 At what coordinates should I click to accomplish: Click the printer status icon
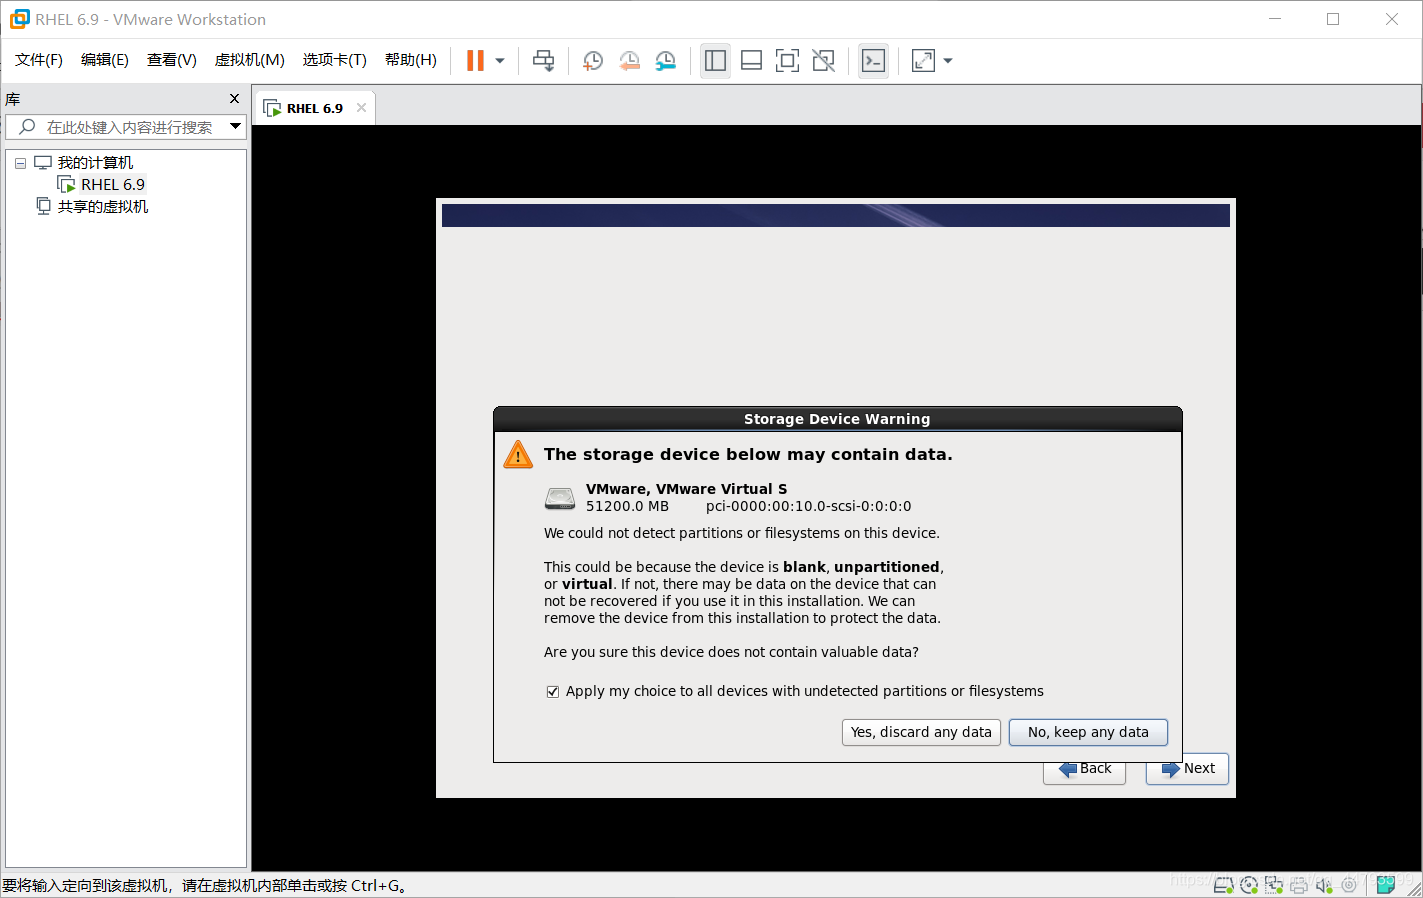click(1299, 885)
